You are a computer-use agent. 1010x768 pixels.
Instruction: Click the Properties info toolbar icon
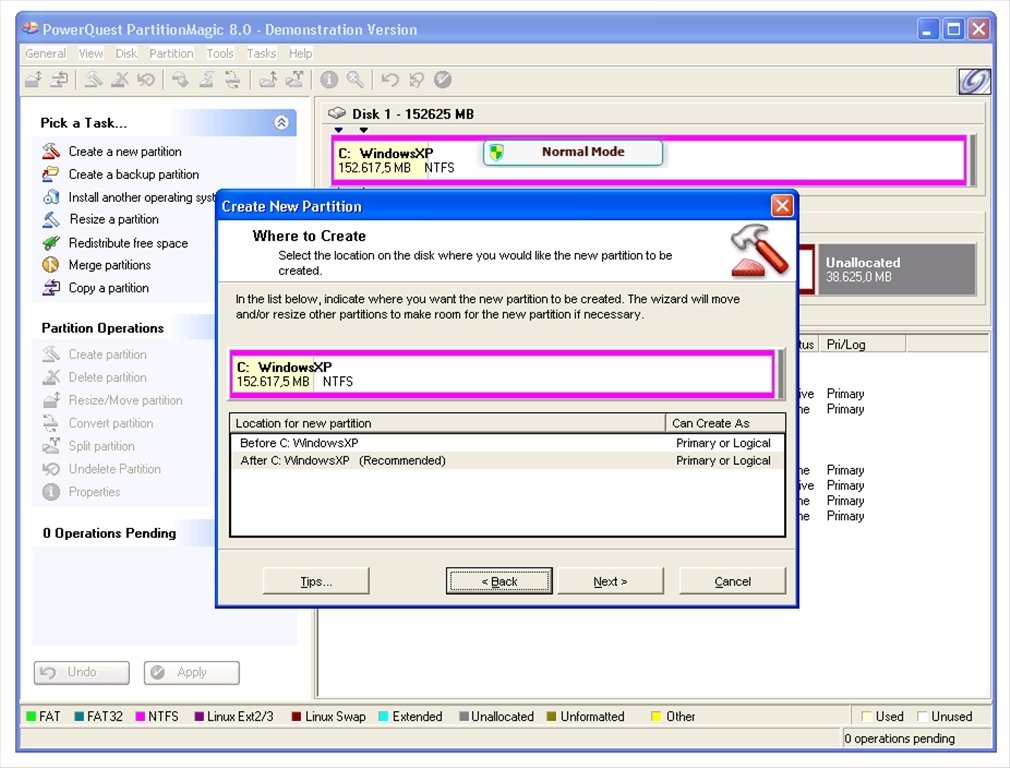pyautogui.click(x=329, y=80)
